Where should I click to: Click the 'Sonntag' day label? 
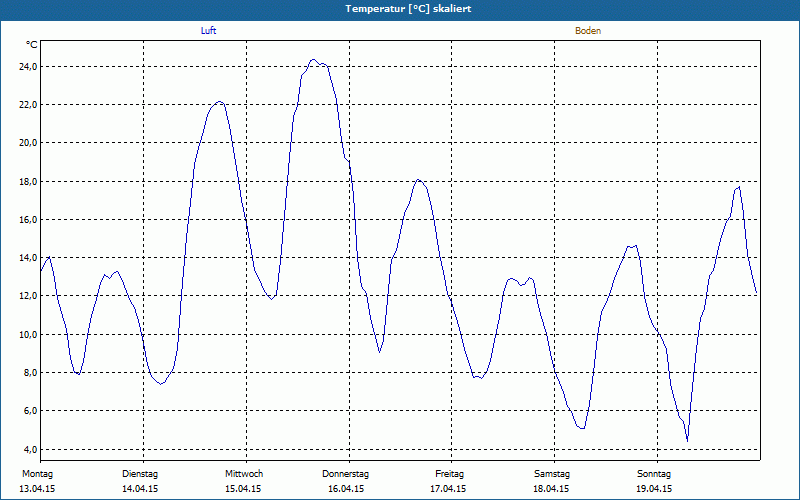pyautogui.click(x=654, y=474)
